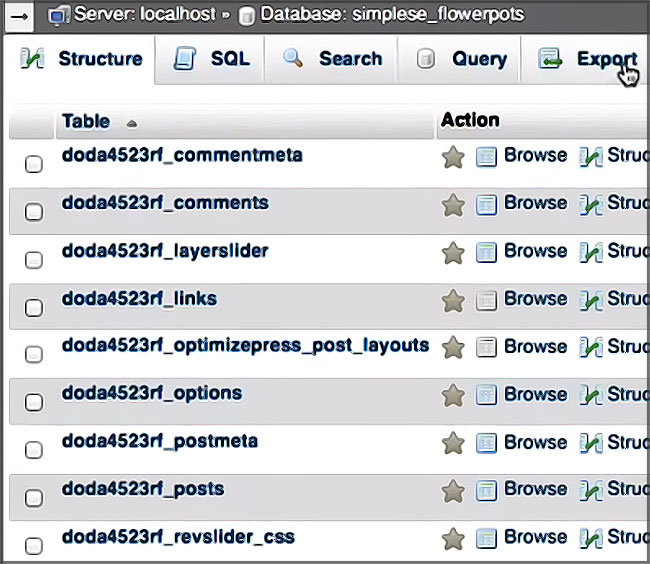Image resolution: width=650 pixels, height=564 pixels.
Task: Check the doda4523rf_revslider_css checkbox
Action: [x=34, y=545]
